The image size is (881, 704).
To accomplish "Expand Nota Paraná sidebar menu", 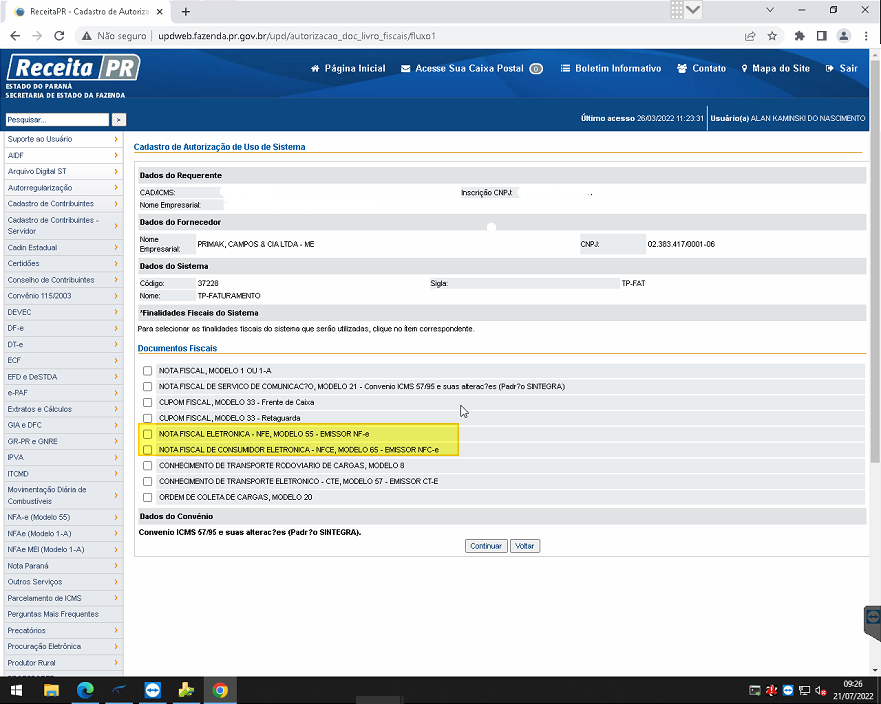I will [x=63, y=566].
